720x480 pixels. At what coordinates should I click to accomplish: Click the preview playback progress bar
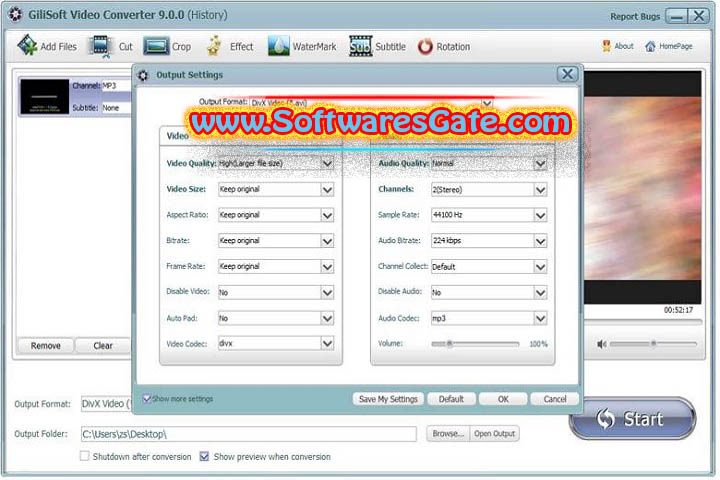click(x=643, y=322)
